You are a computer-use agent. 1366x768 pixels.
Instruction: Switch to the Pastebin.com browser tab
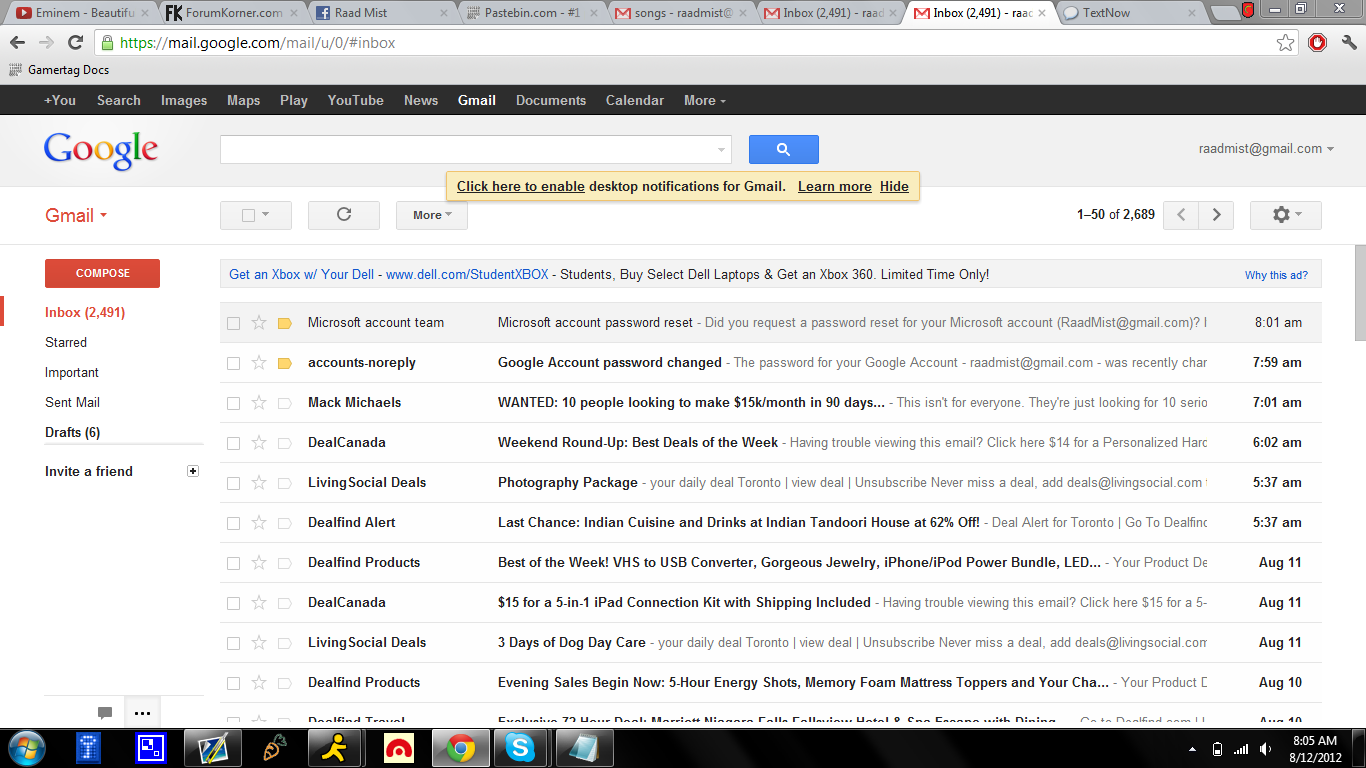coord(533,13)
